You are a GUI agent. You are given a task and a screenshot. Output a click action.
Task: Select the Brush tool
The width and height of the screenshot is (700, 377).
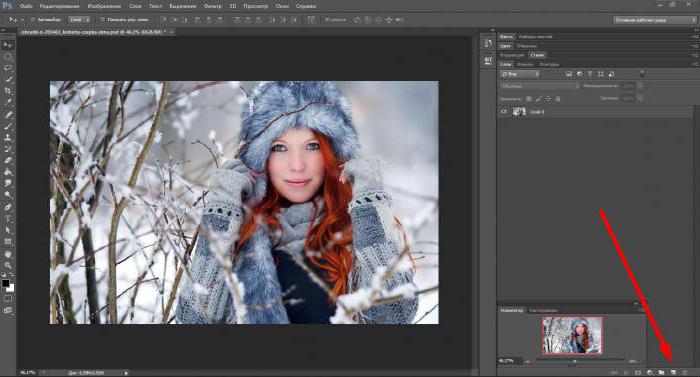tap(8, 126)
